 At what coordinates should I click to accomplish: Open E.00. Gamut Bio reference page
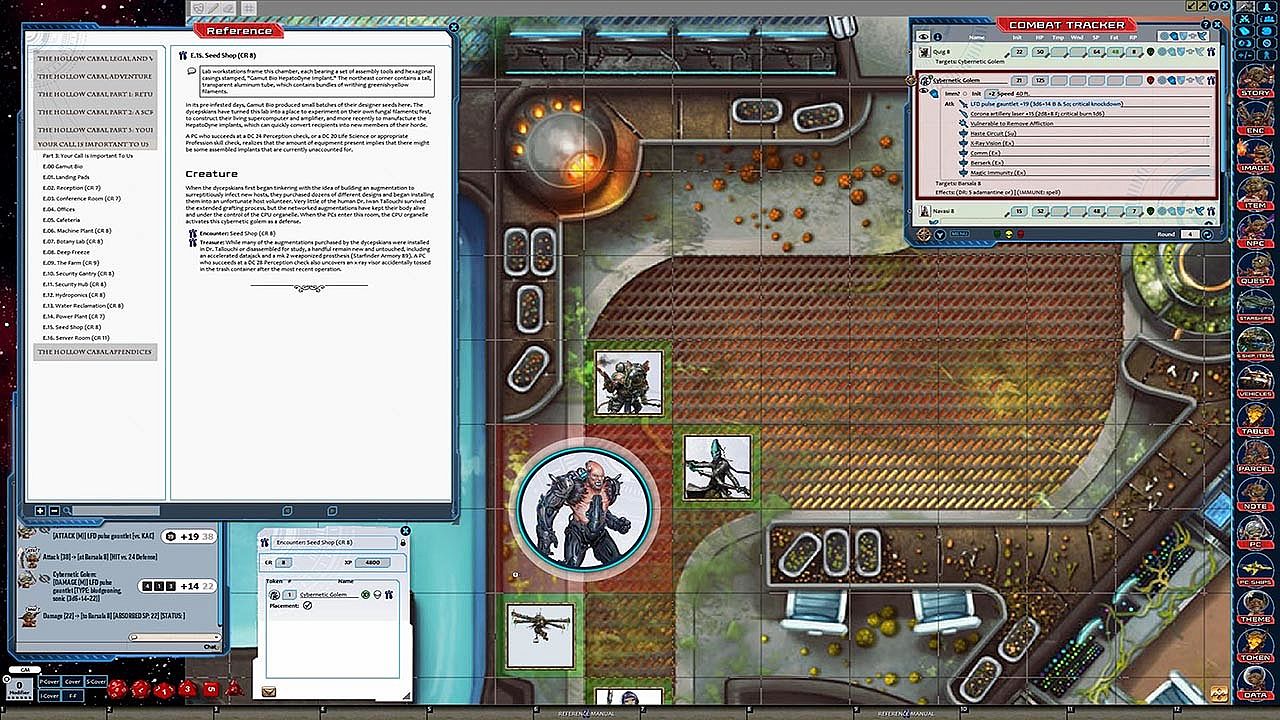click(x=63, y=166)
